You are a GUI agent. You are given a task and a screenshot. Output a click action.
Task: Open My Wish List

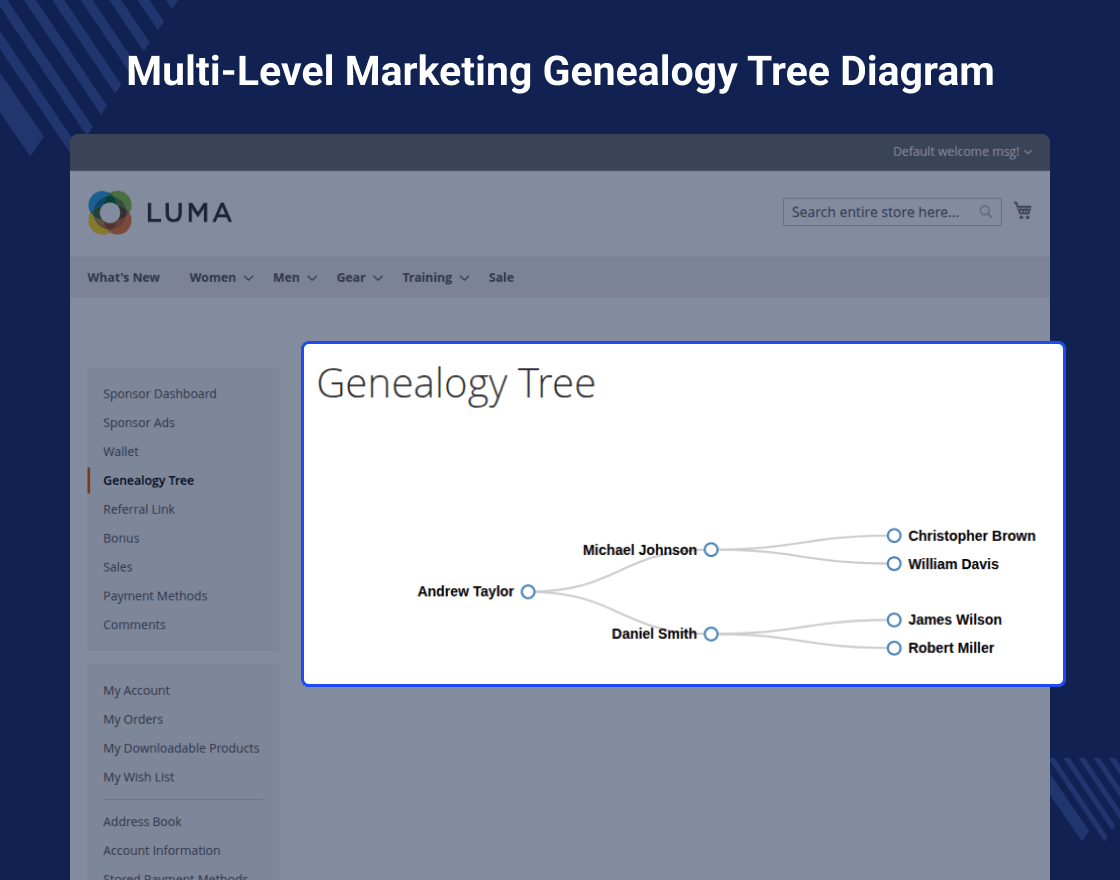[x=139, y=777]
